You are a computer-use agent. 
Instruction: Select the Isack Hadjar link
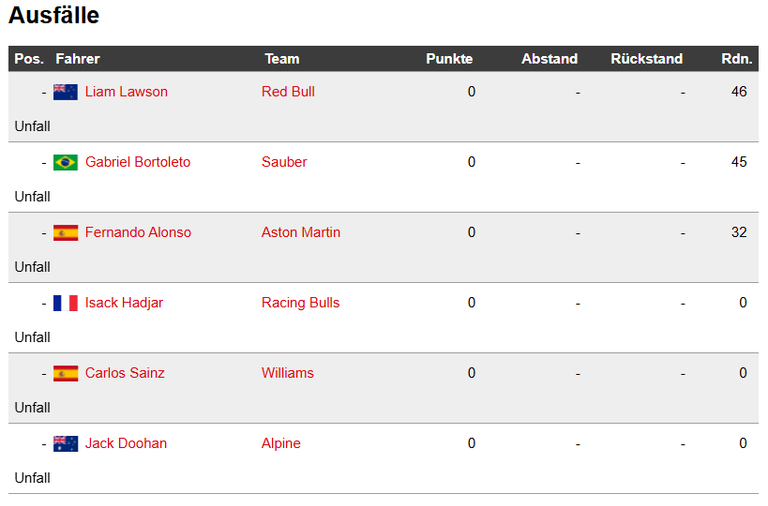point(124,303)
